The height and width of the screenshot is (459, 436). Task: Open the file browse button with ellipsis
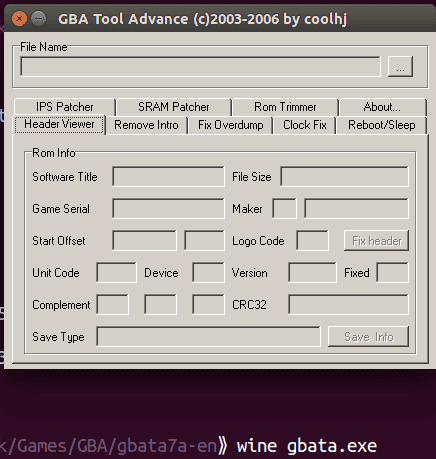click(400, 67)
